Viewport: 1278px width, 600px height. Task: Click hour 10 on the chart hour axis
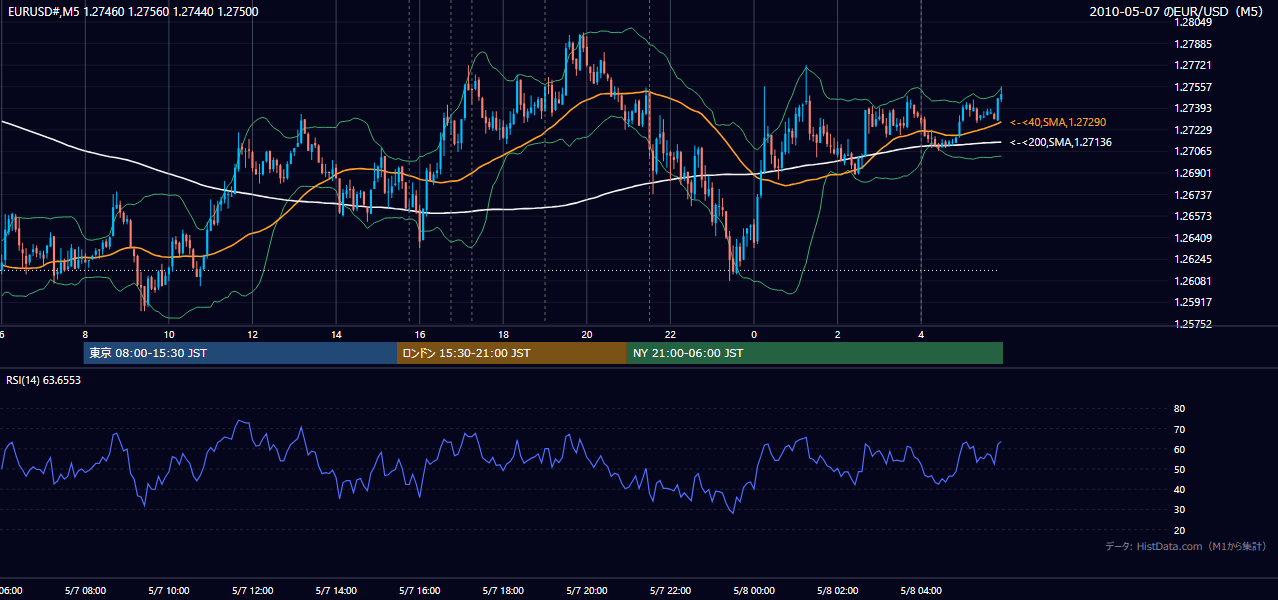169,334
